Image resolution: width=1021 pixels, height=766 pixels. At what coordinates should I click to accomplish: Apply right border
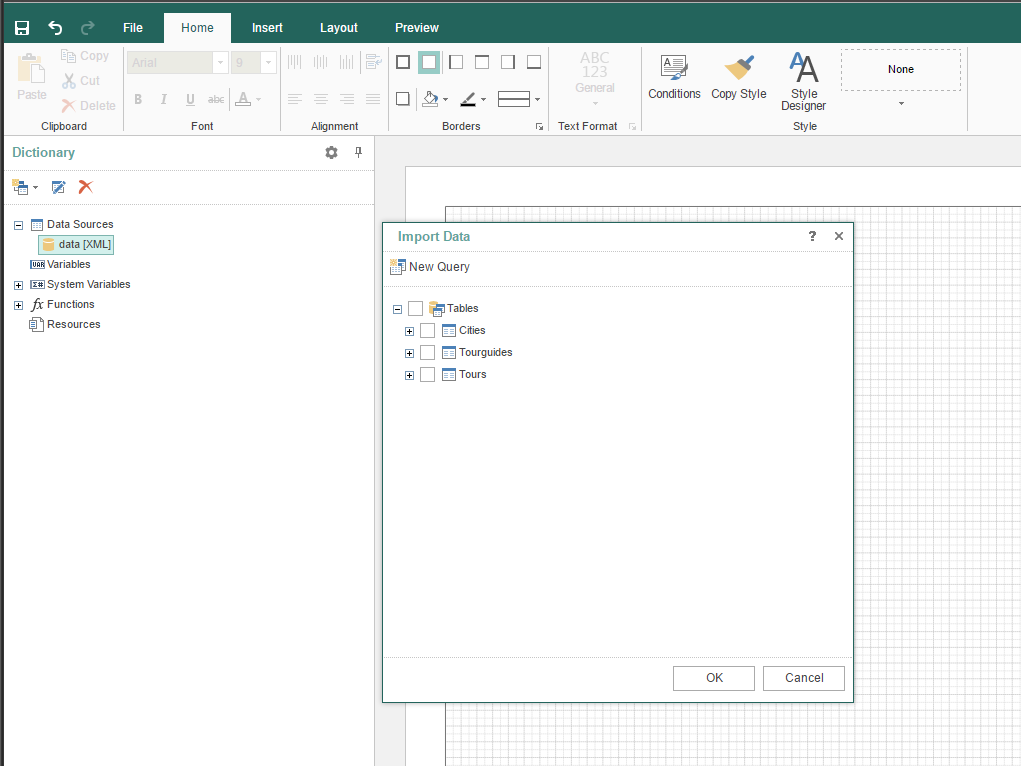coord(508,62)
